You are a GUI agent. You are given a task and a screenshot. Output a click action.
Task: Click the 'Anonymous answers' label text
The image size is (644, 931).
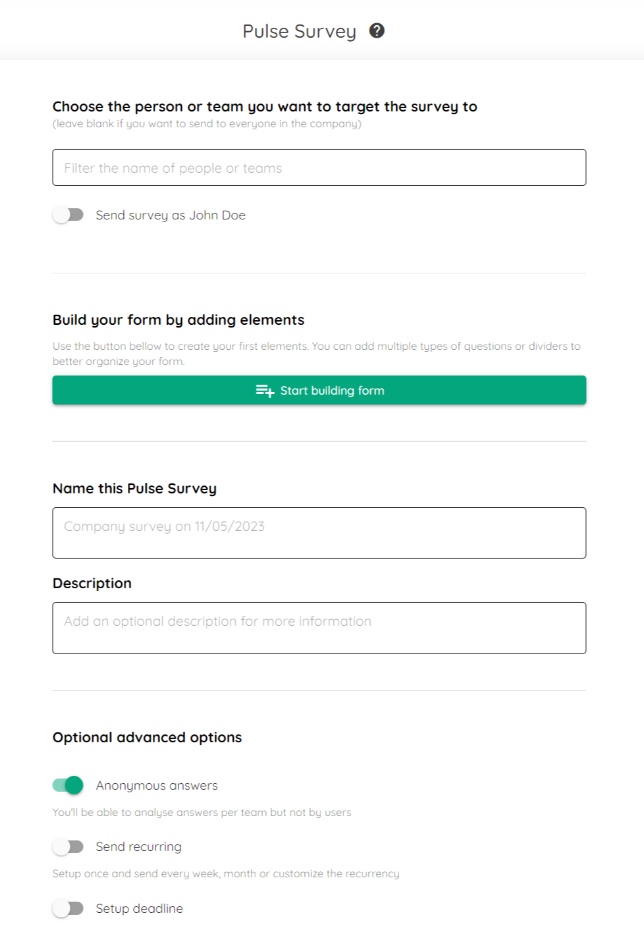(x=157, y=786)
